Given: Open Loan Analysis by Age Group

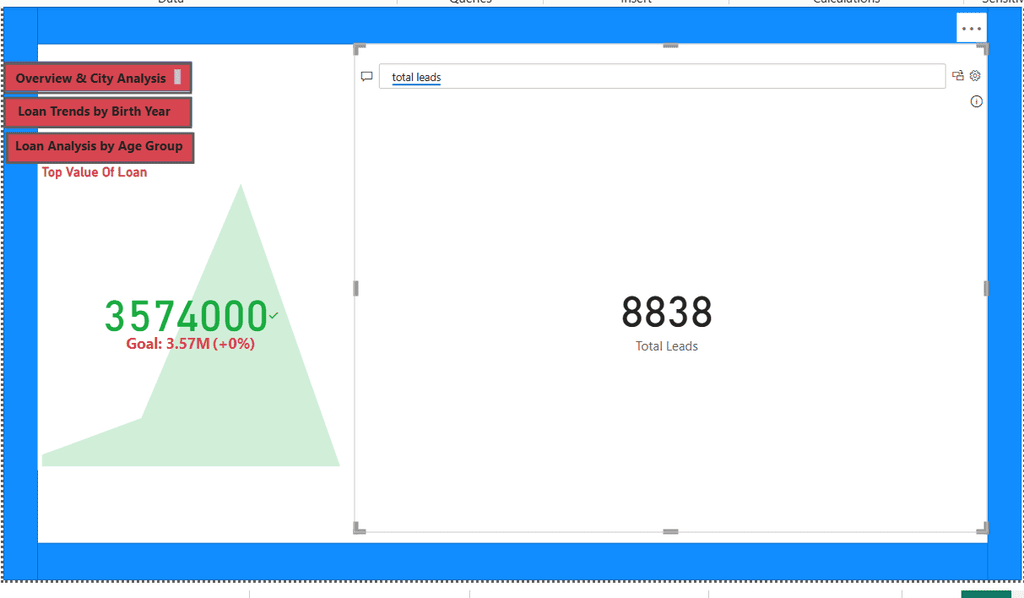Looking at the screenshot, I should point(99,147).
